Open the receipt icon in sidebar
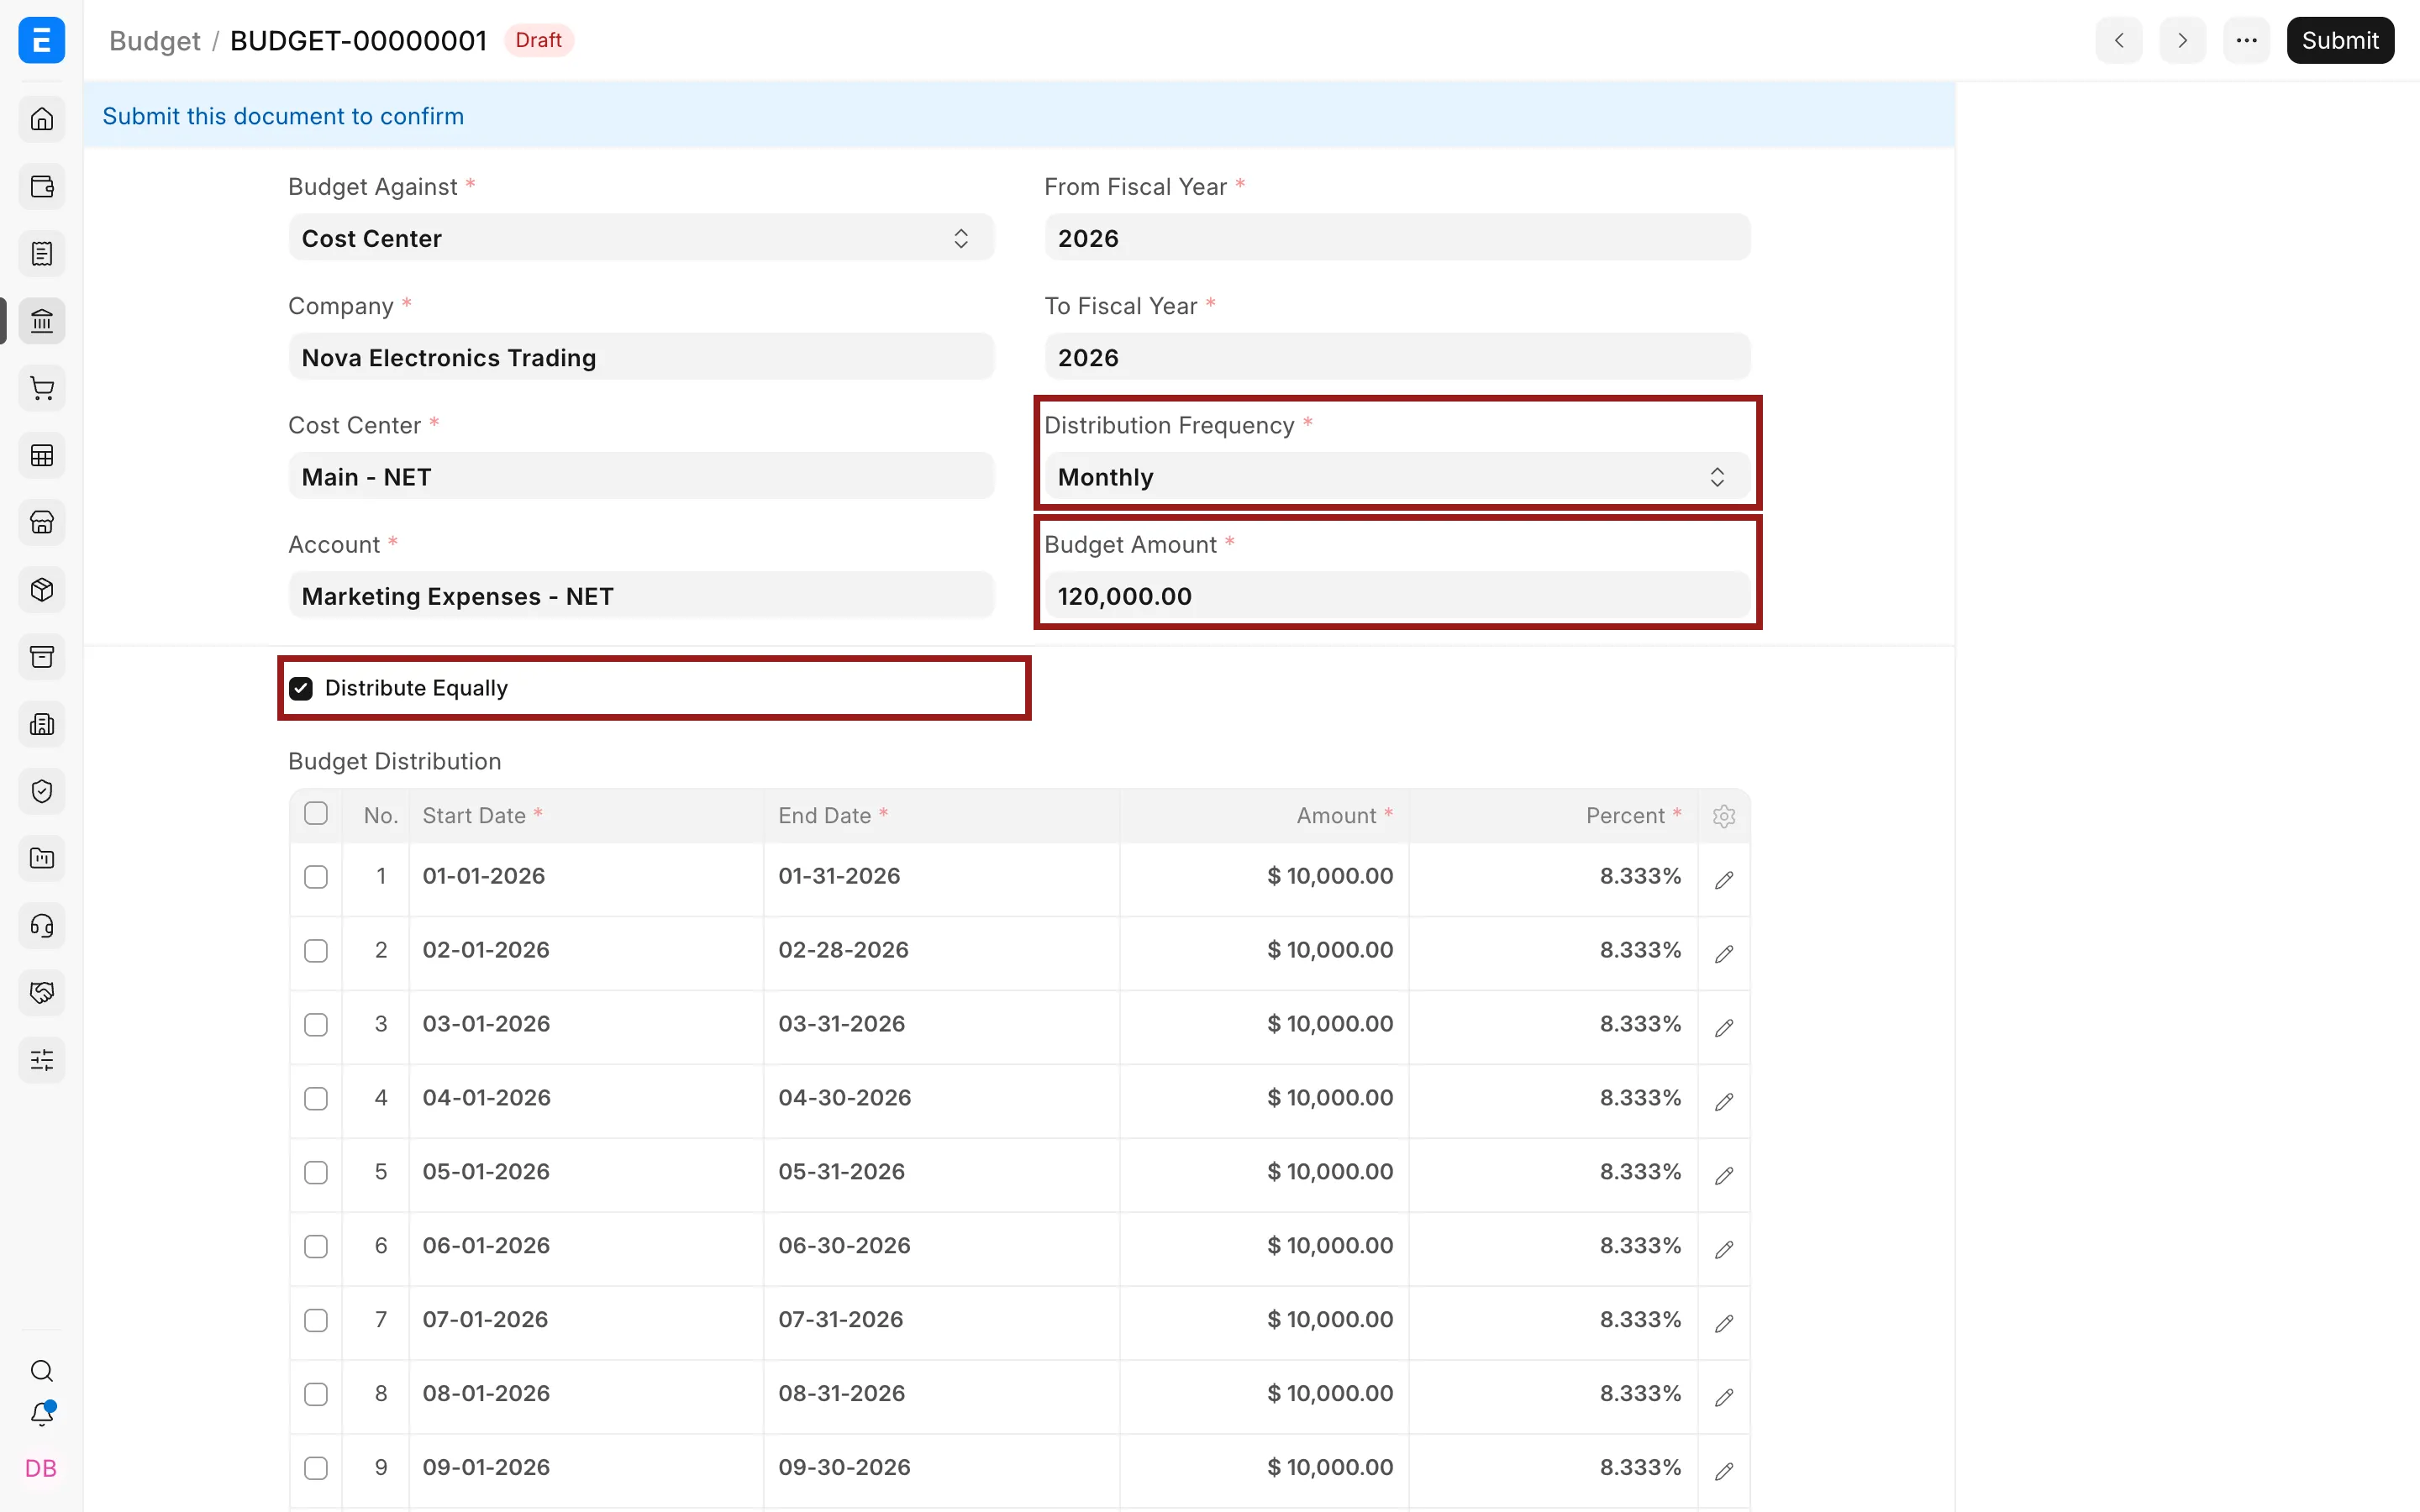Screen dimensions: 2420x1512 click(42, 254)
